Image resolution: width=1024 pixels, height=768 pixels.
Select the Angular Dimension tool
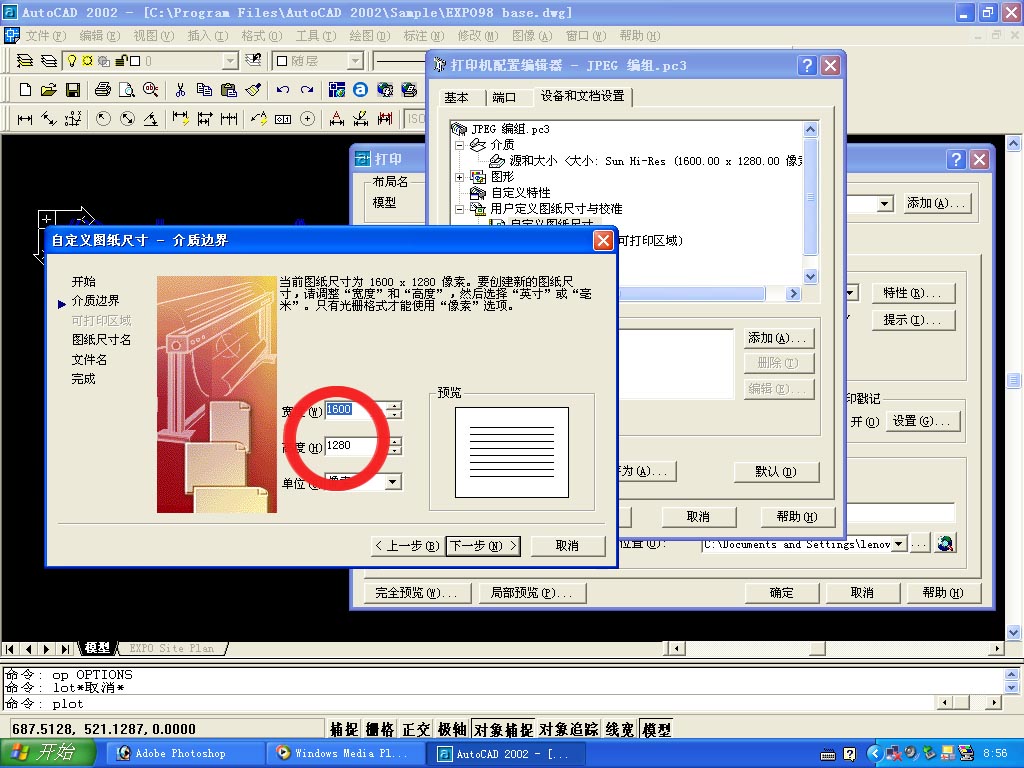pyautogui.click(x=151, y=119)
